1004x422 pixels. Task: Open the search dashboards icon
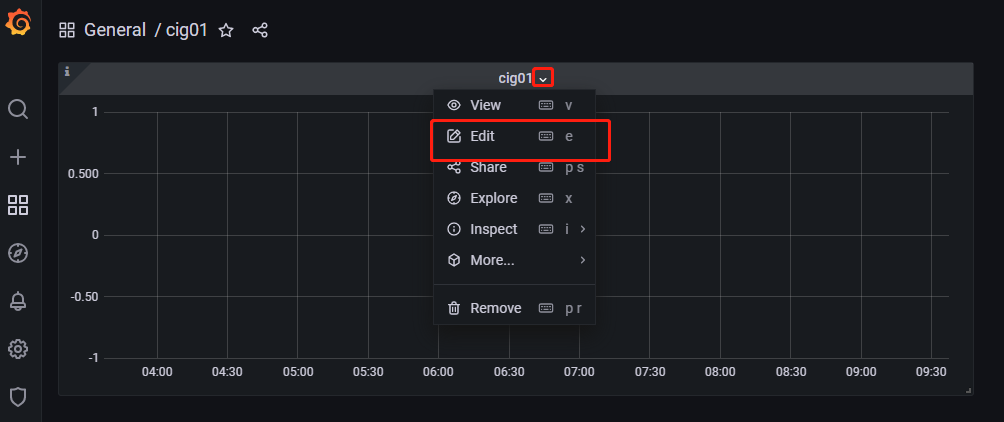(x=18, y=109)
